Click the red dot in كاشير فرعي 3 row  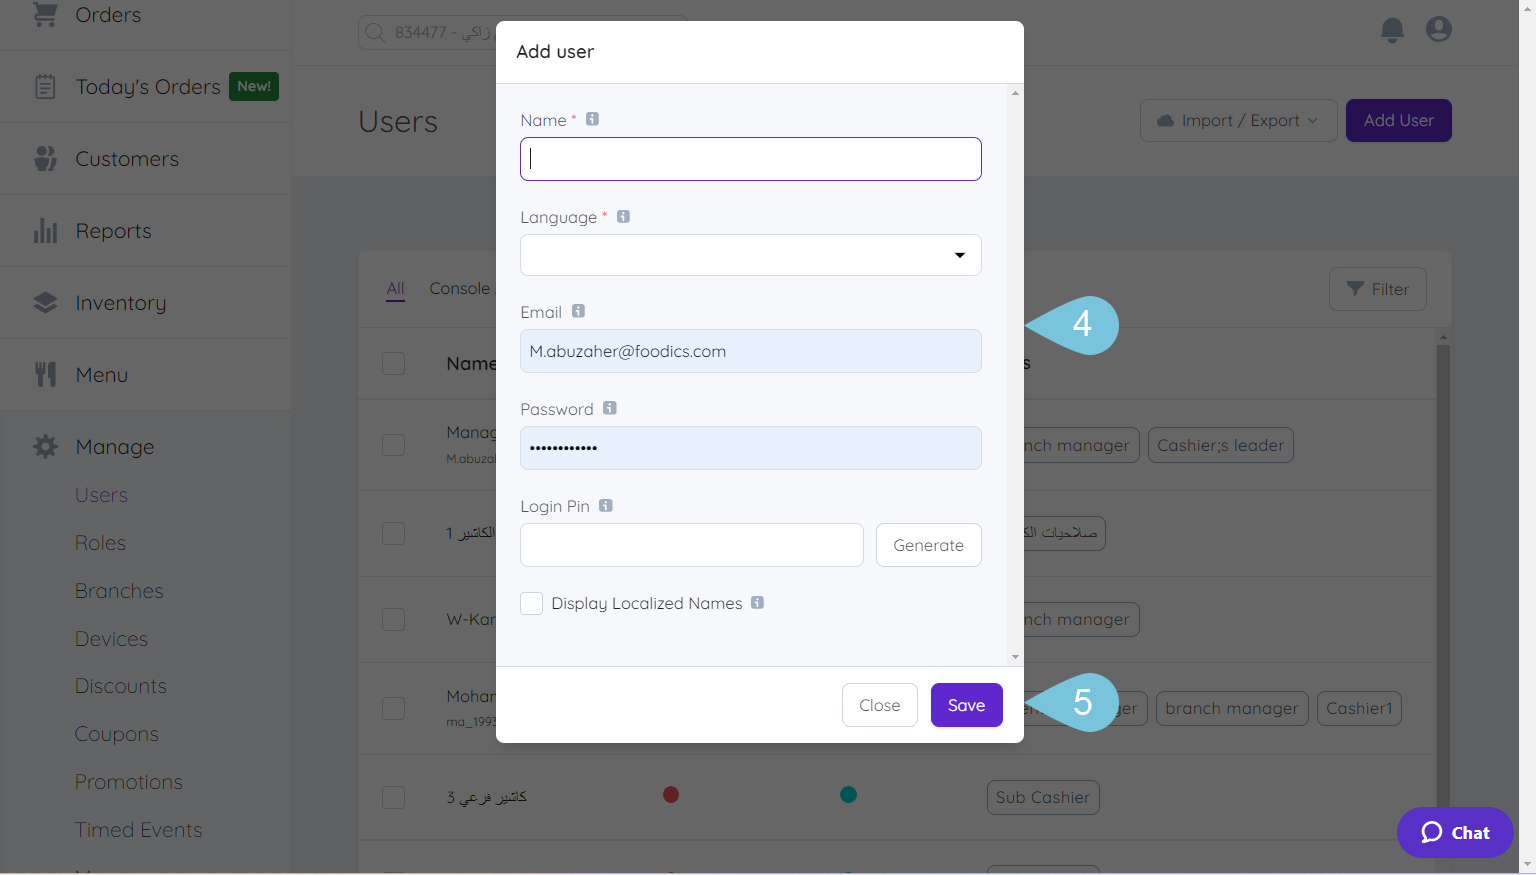[671, 794]
